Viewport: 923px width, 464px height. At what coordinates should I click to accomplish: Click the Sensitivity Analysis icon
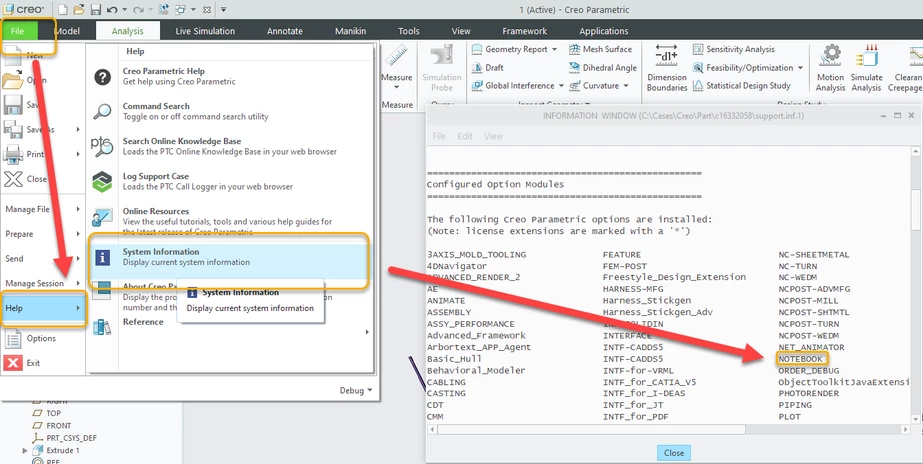click(698, 49)
